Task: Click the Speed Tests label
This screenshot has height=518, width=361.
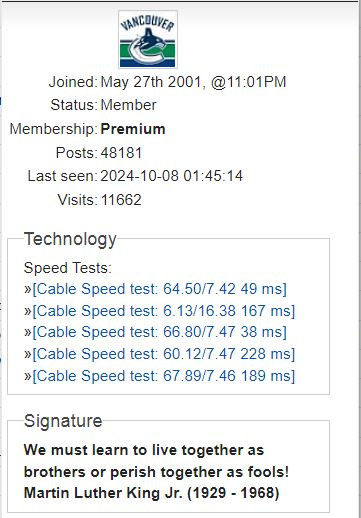Action: coord(68,268)
